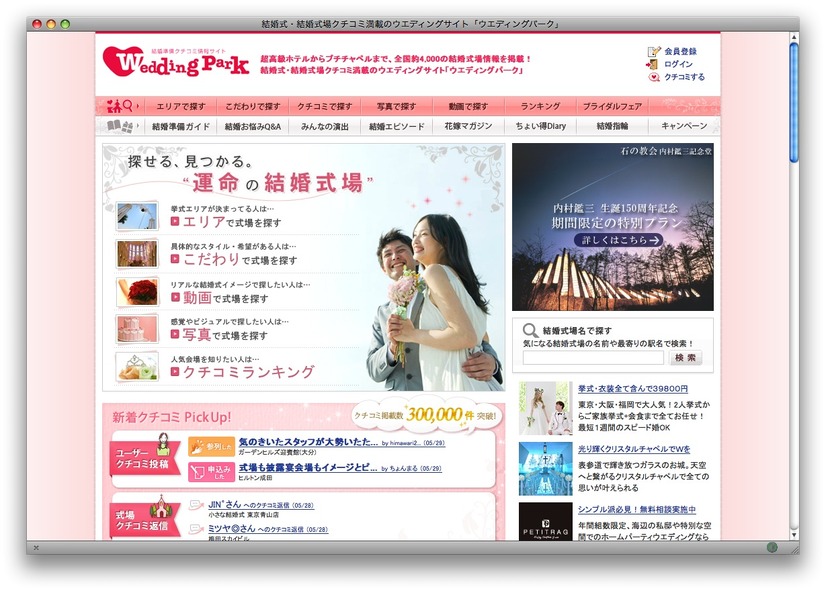
Task: Select みんなの演出 in the gray menu
Action: pyautogui.click(x=324, y=126)
